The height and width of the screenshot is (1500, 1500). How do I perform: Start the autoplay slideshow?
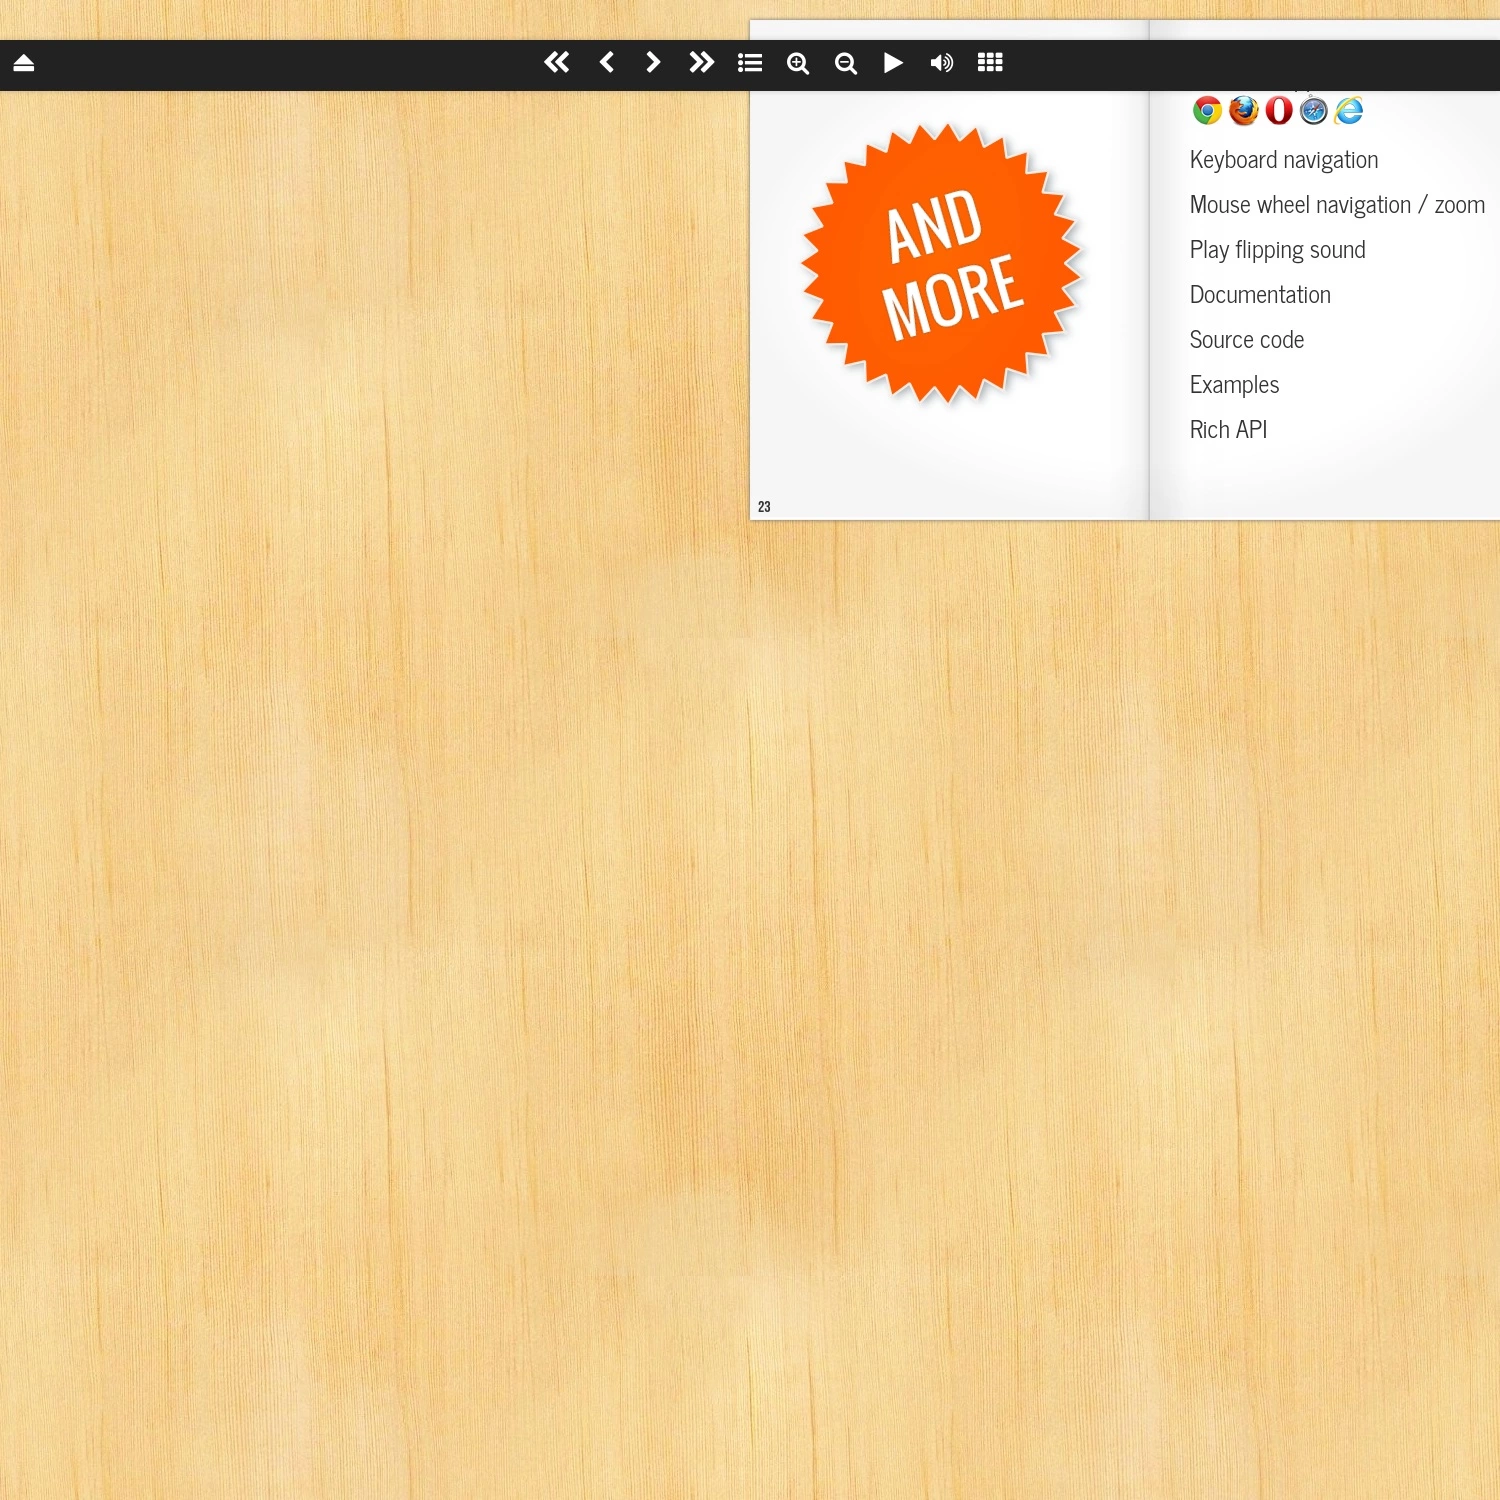pyautogui.click(x=893, y=63)
